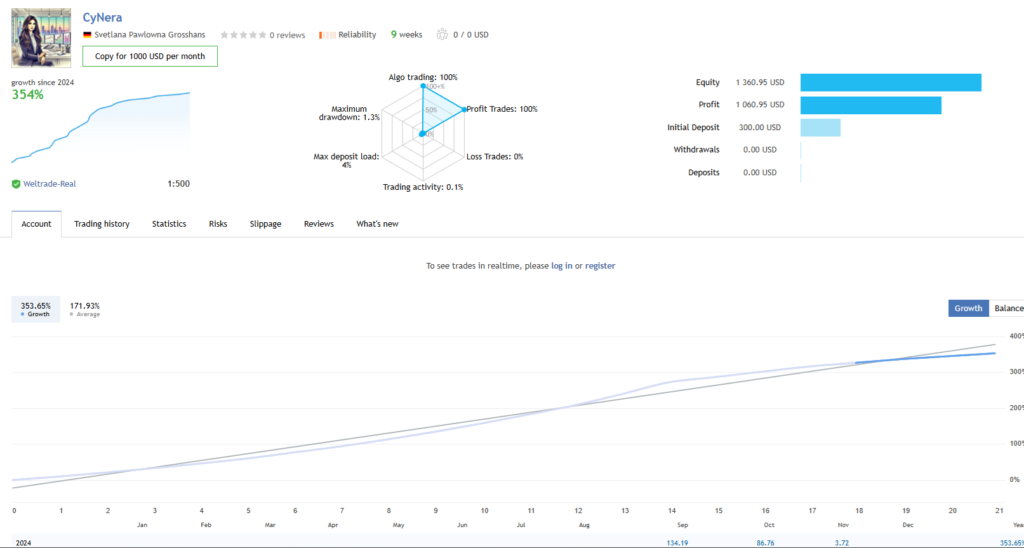Screen dimensions: 1024x548
Task: Switch chart to Growth view
Action: click(968, 309)
